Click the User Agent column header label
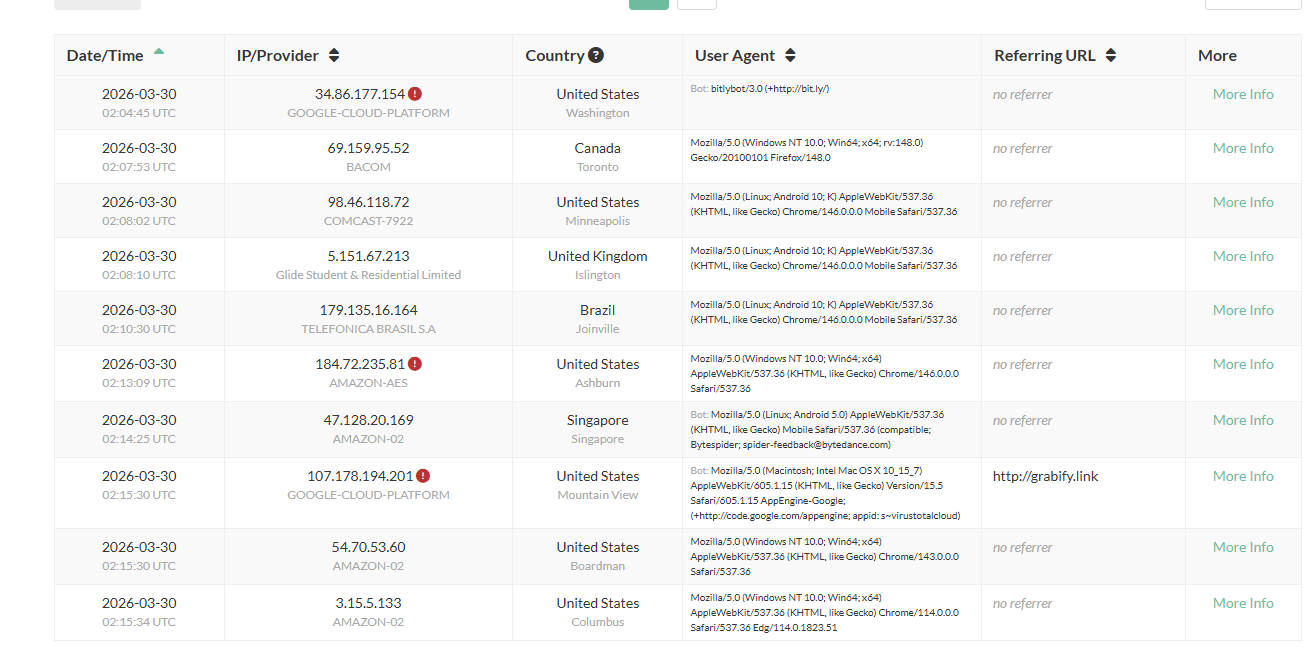This screenshot has width=1305, height=650. pyautogui.click(x=736, y=56)
